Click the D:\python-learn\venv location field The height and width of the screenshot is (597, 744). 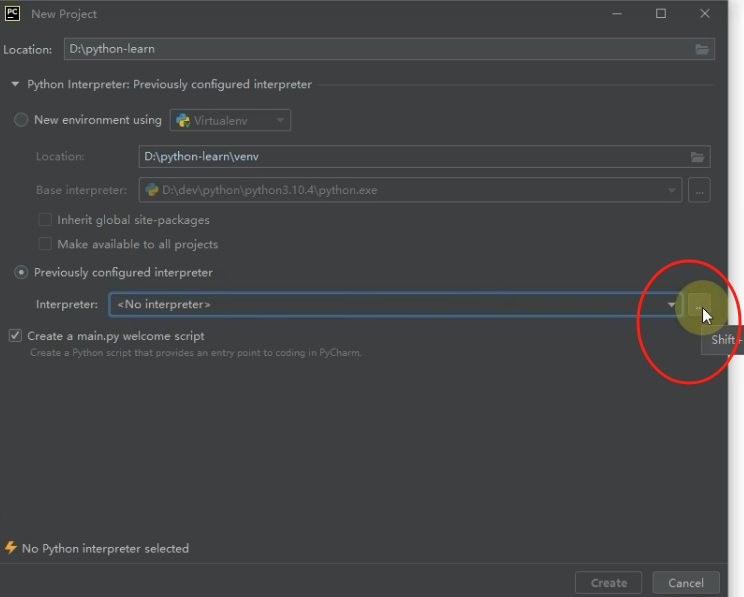424,157
